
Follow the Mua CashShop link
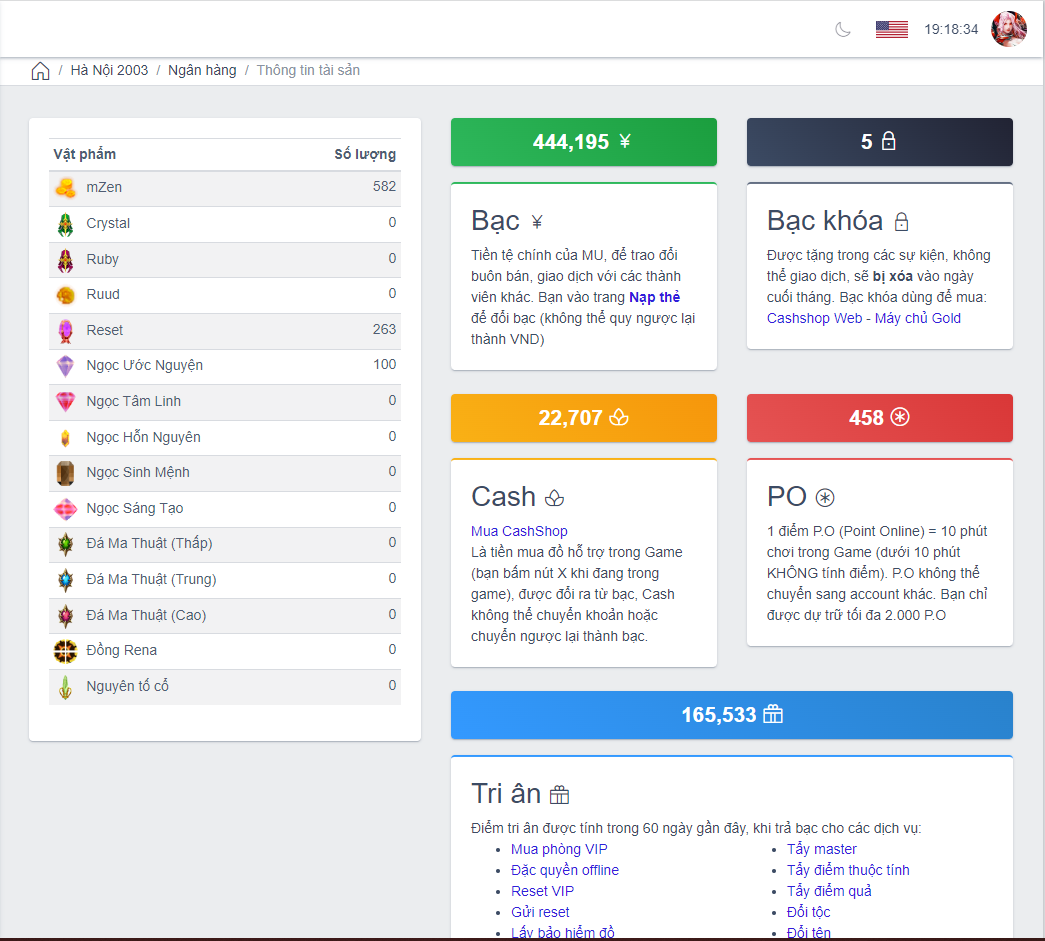(x=519, y=531)
